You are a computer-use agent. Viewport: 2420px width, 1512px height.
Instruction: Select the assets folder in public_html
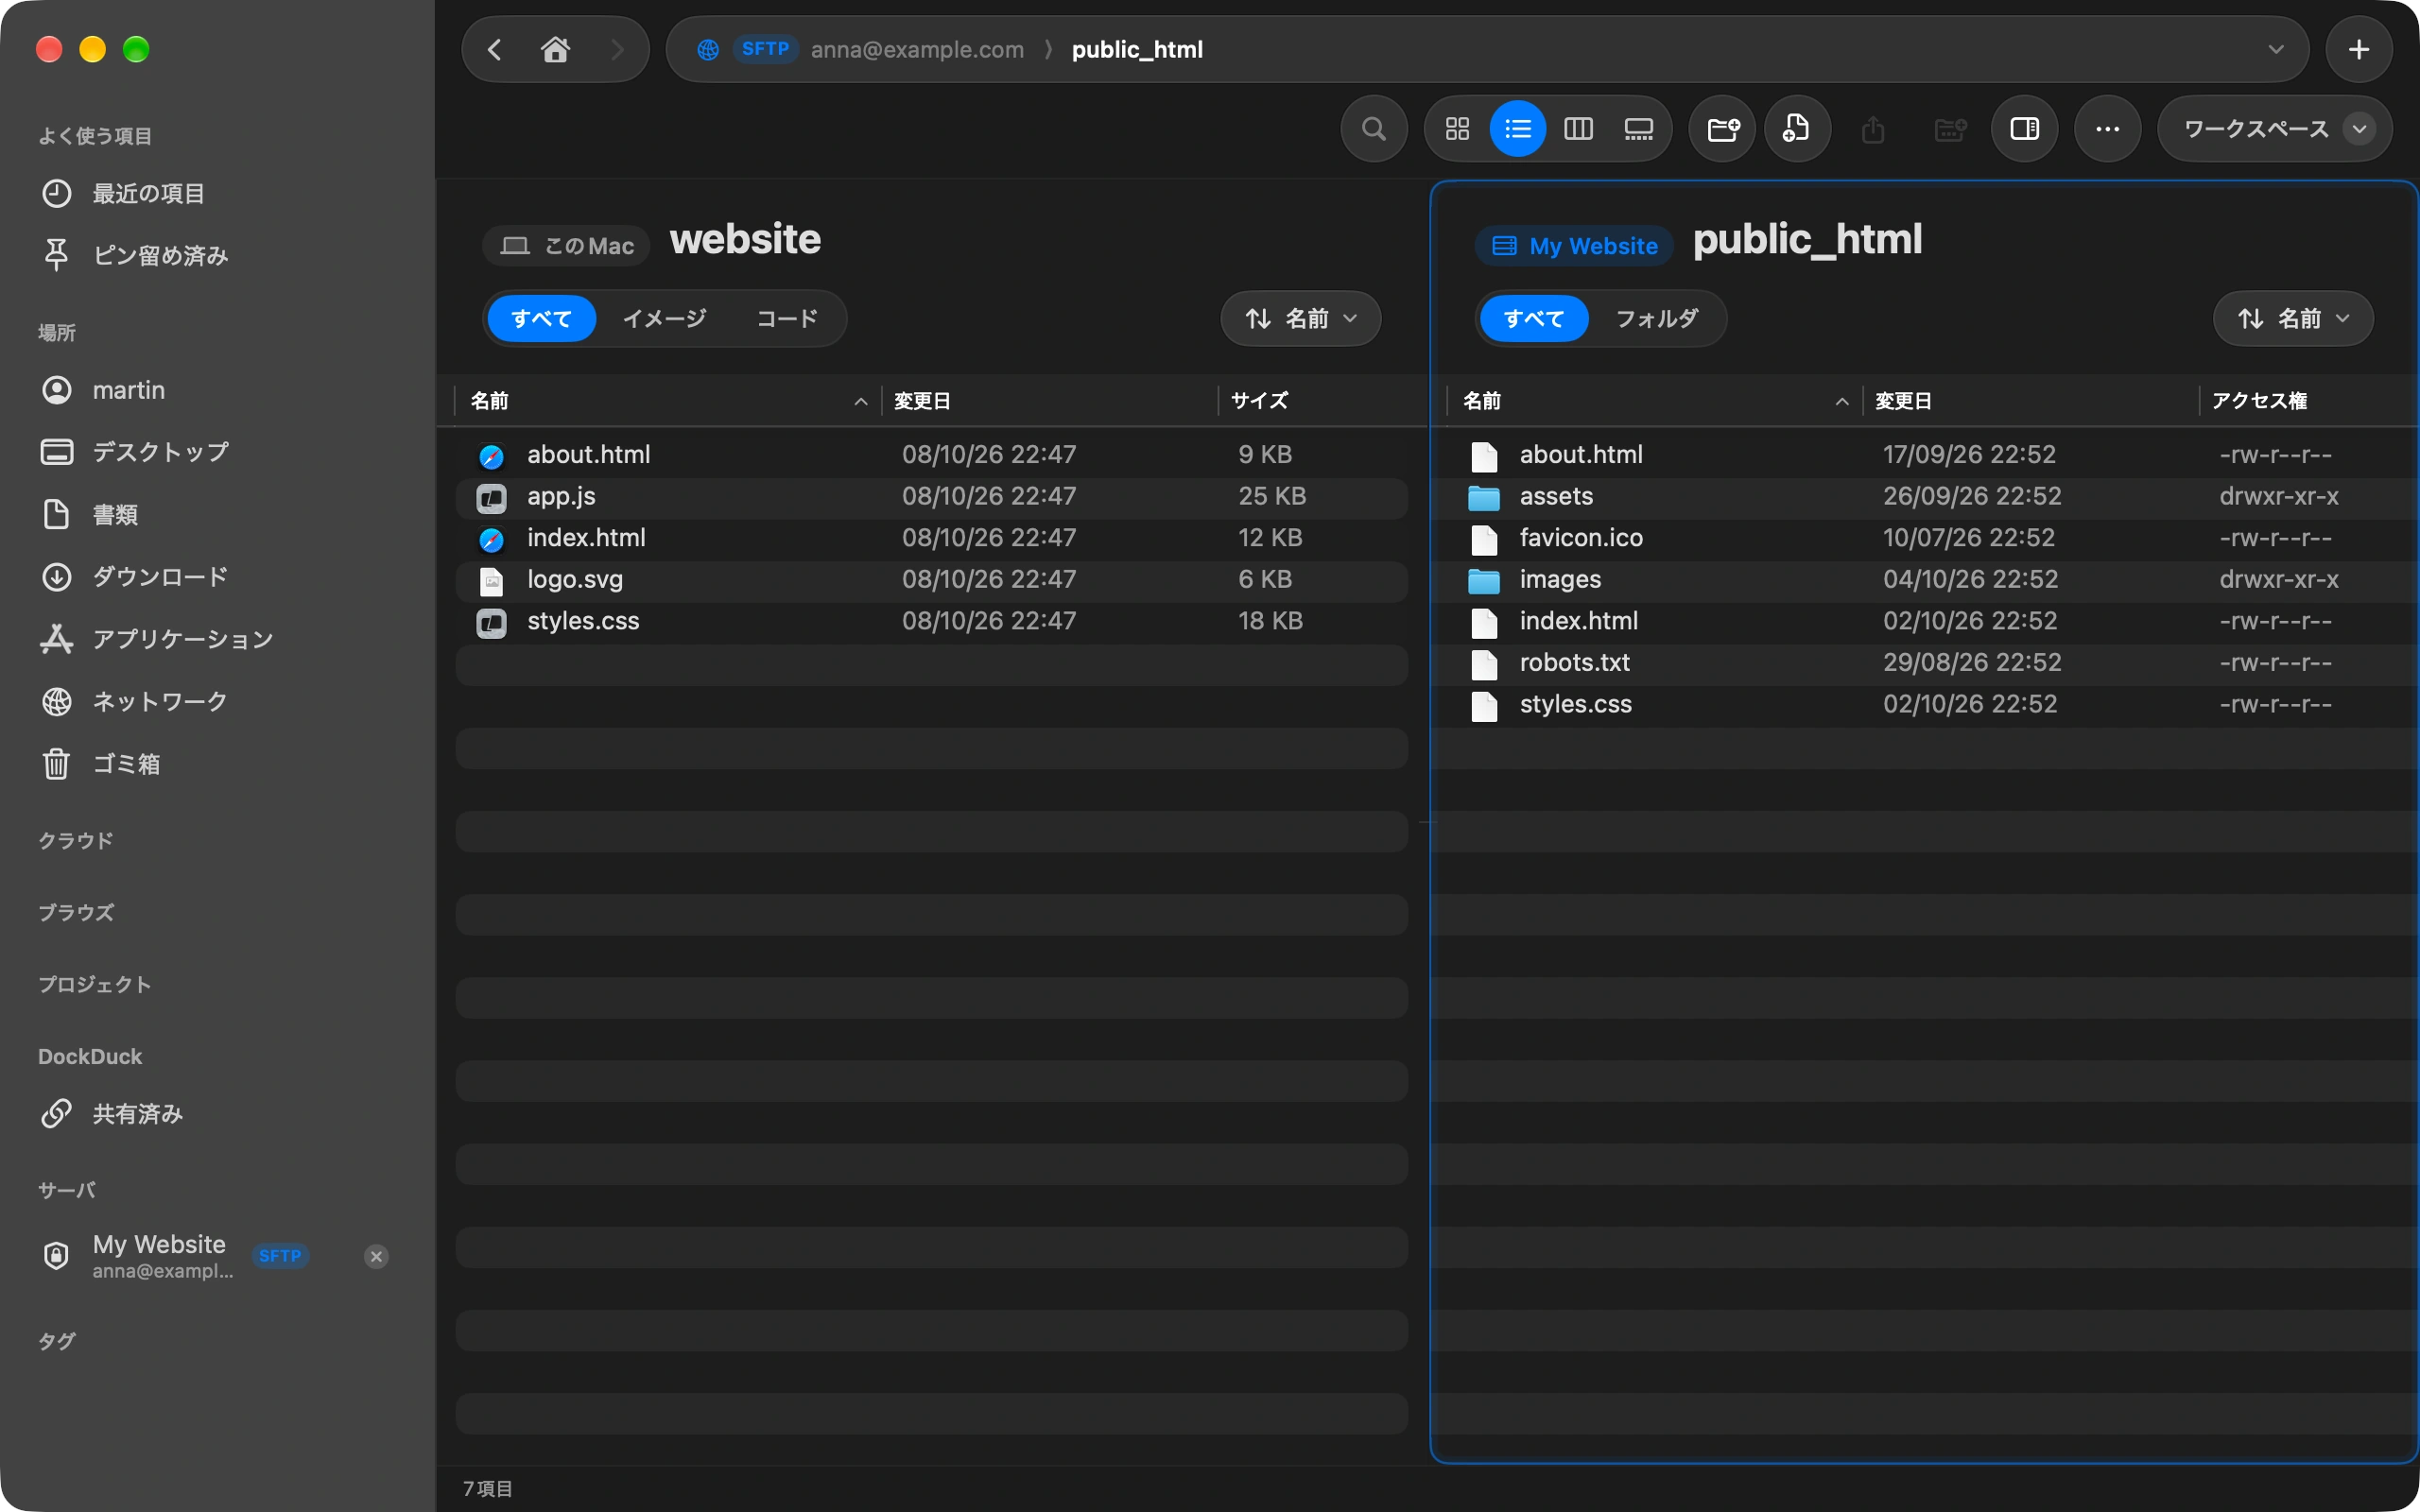tap(1924, 496)
